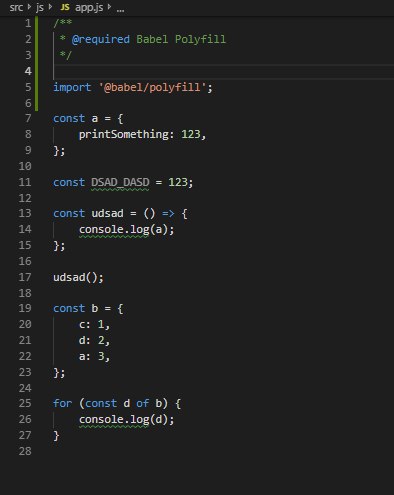Click the breadcrumb ellipsis after app.js
The image size is (394, 495).
point(120,10)
